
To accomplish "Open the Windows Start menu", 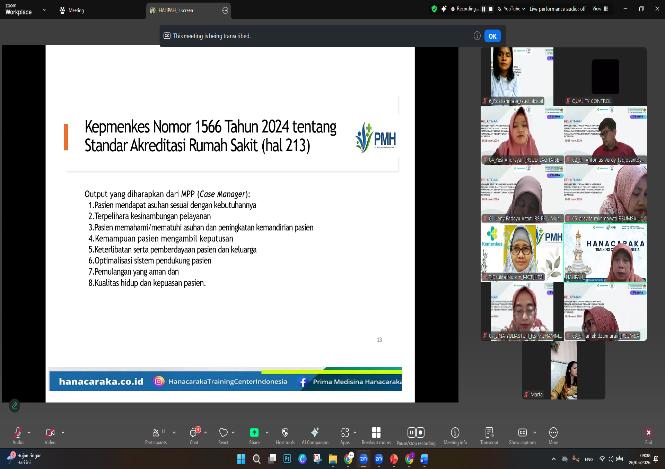I will [x=239, y=459].
